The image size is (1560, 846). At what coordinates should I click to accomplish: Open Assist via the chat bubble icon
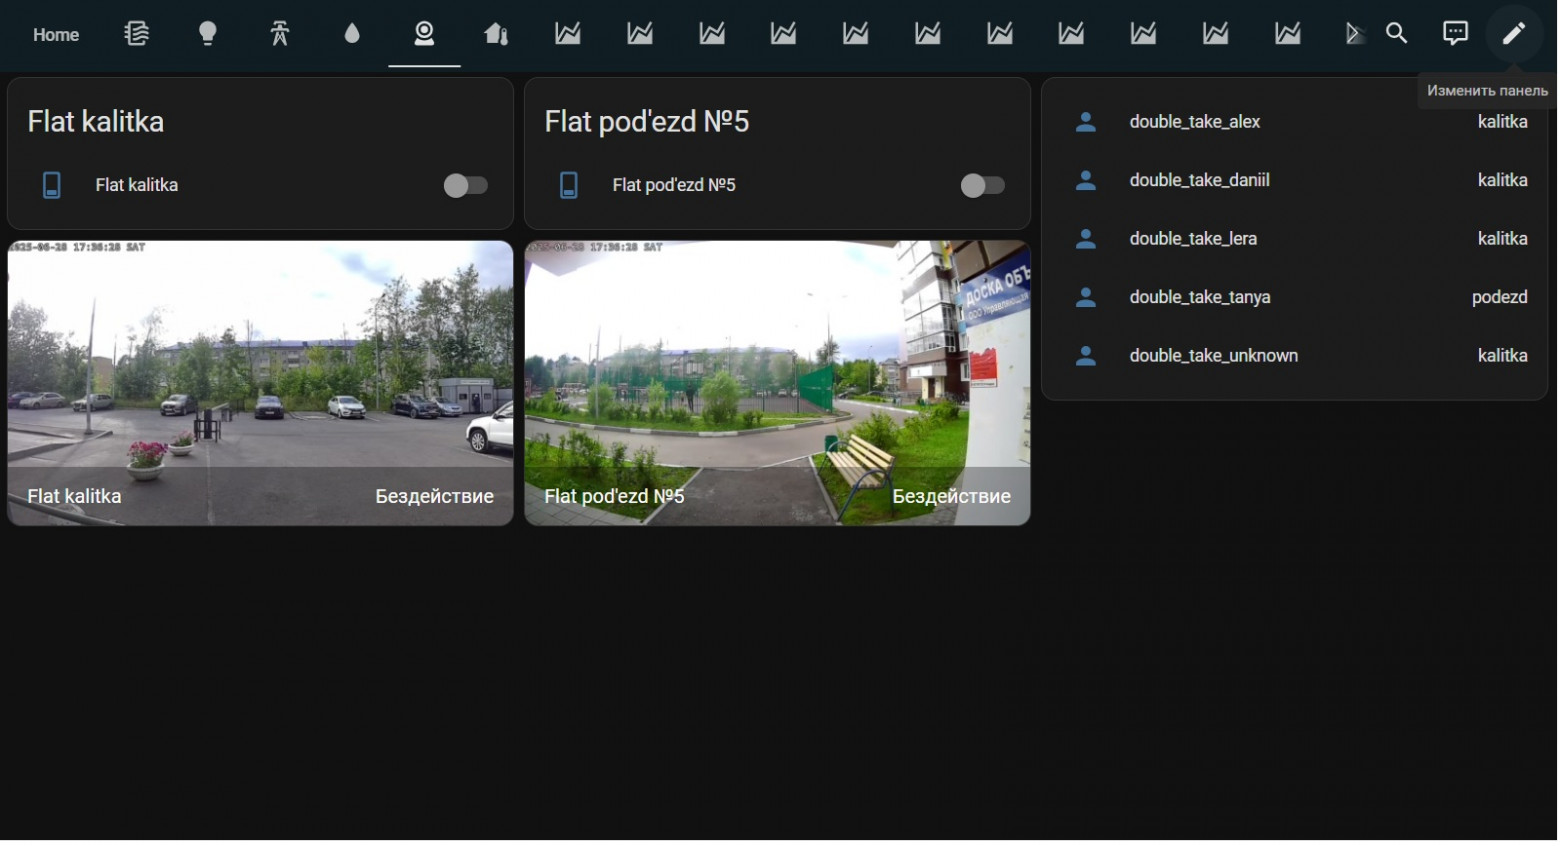pos(1454,34)
